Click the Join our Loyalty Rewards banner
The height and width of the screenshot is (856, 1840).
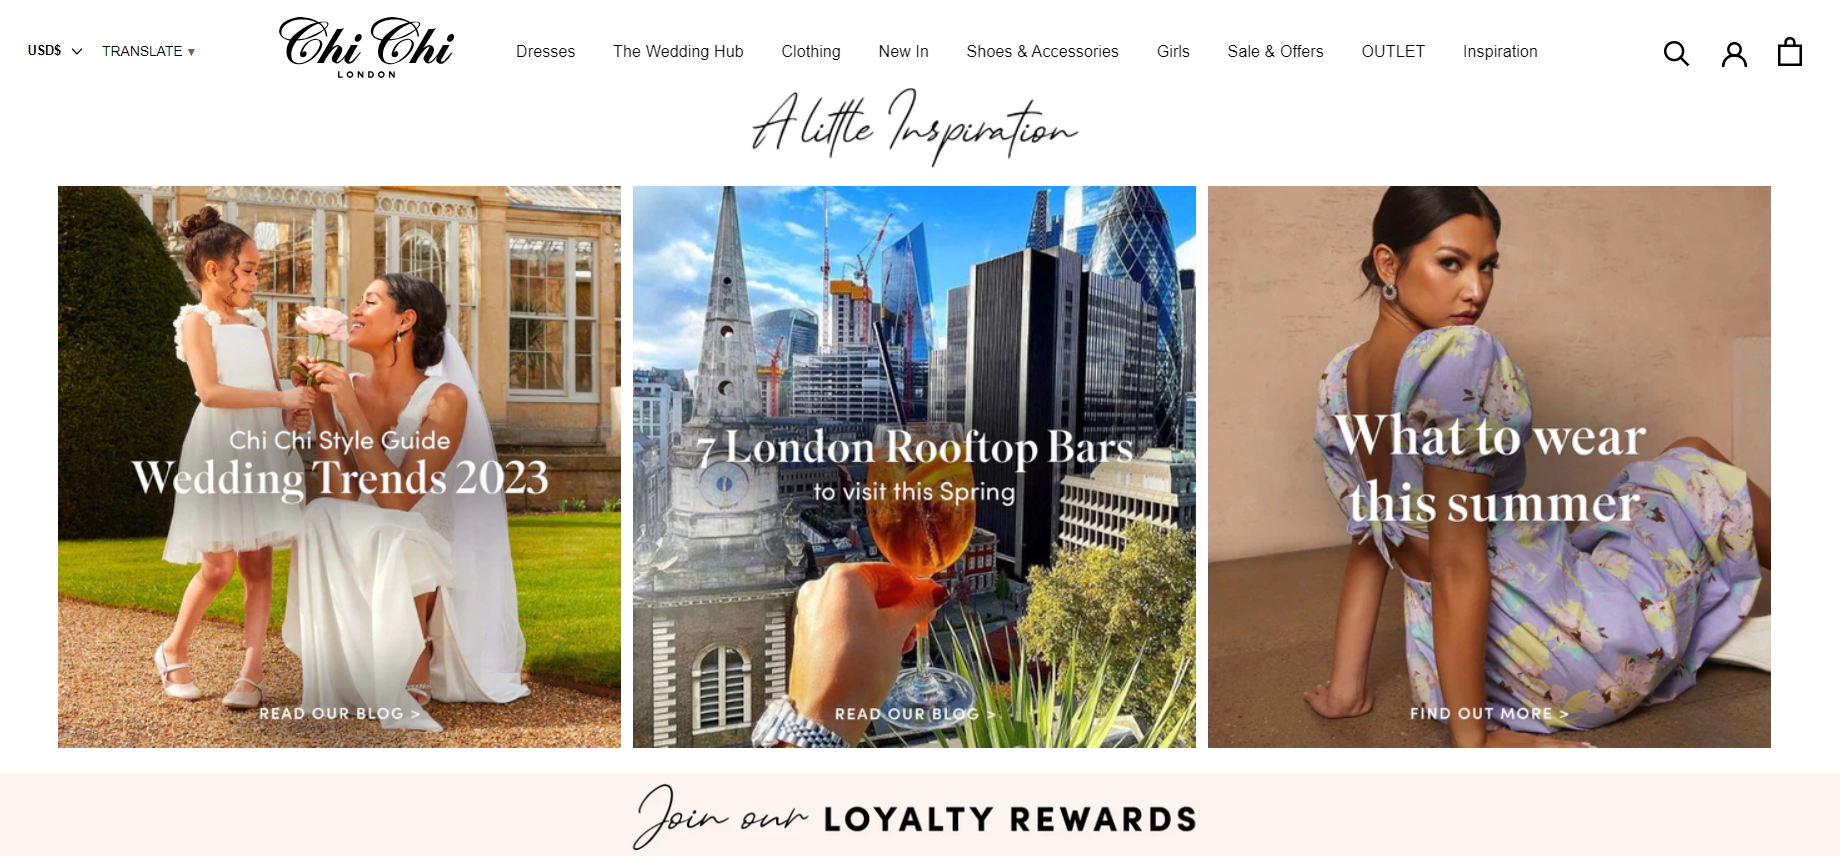pyautogui.click(x=919, y=815)
